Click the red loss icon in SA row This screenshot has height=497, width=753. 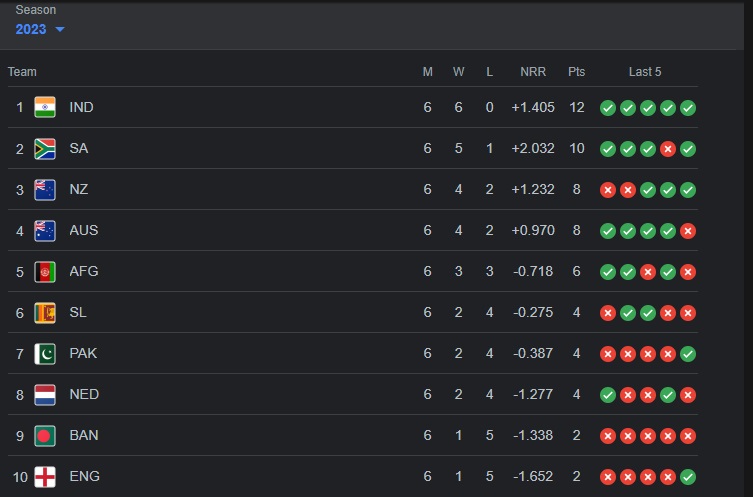(x=668, y=149)
